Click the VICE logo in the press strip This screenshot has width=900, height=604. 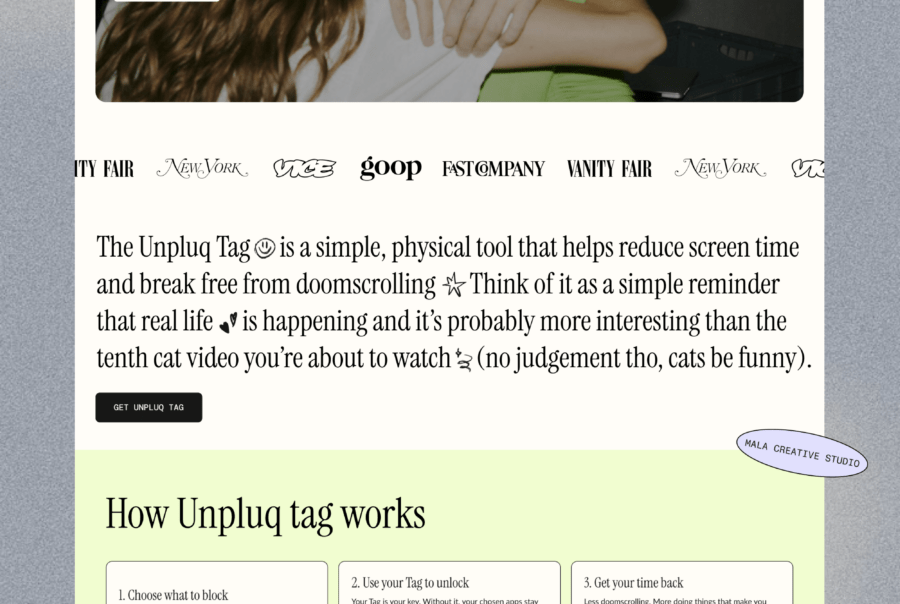304,167
